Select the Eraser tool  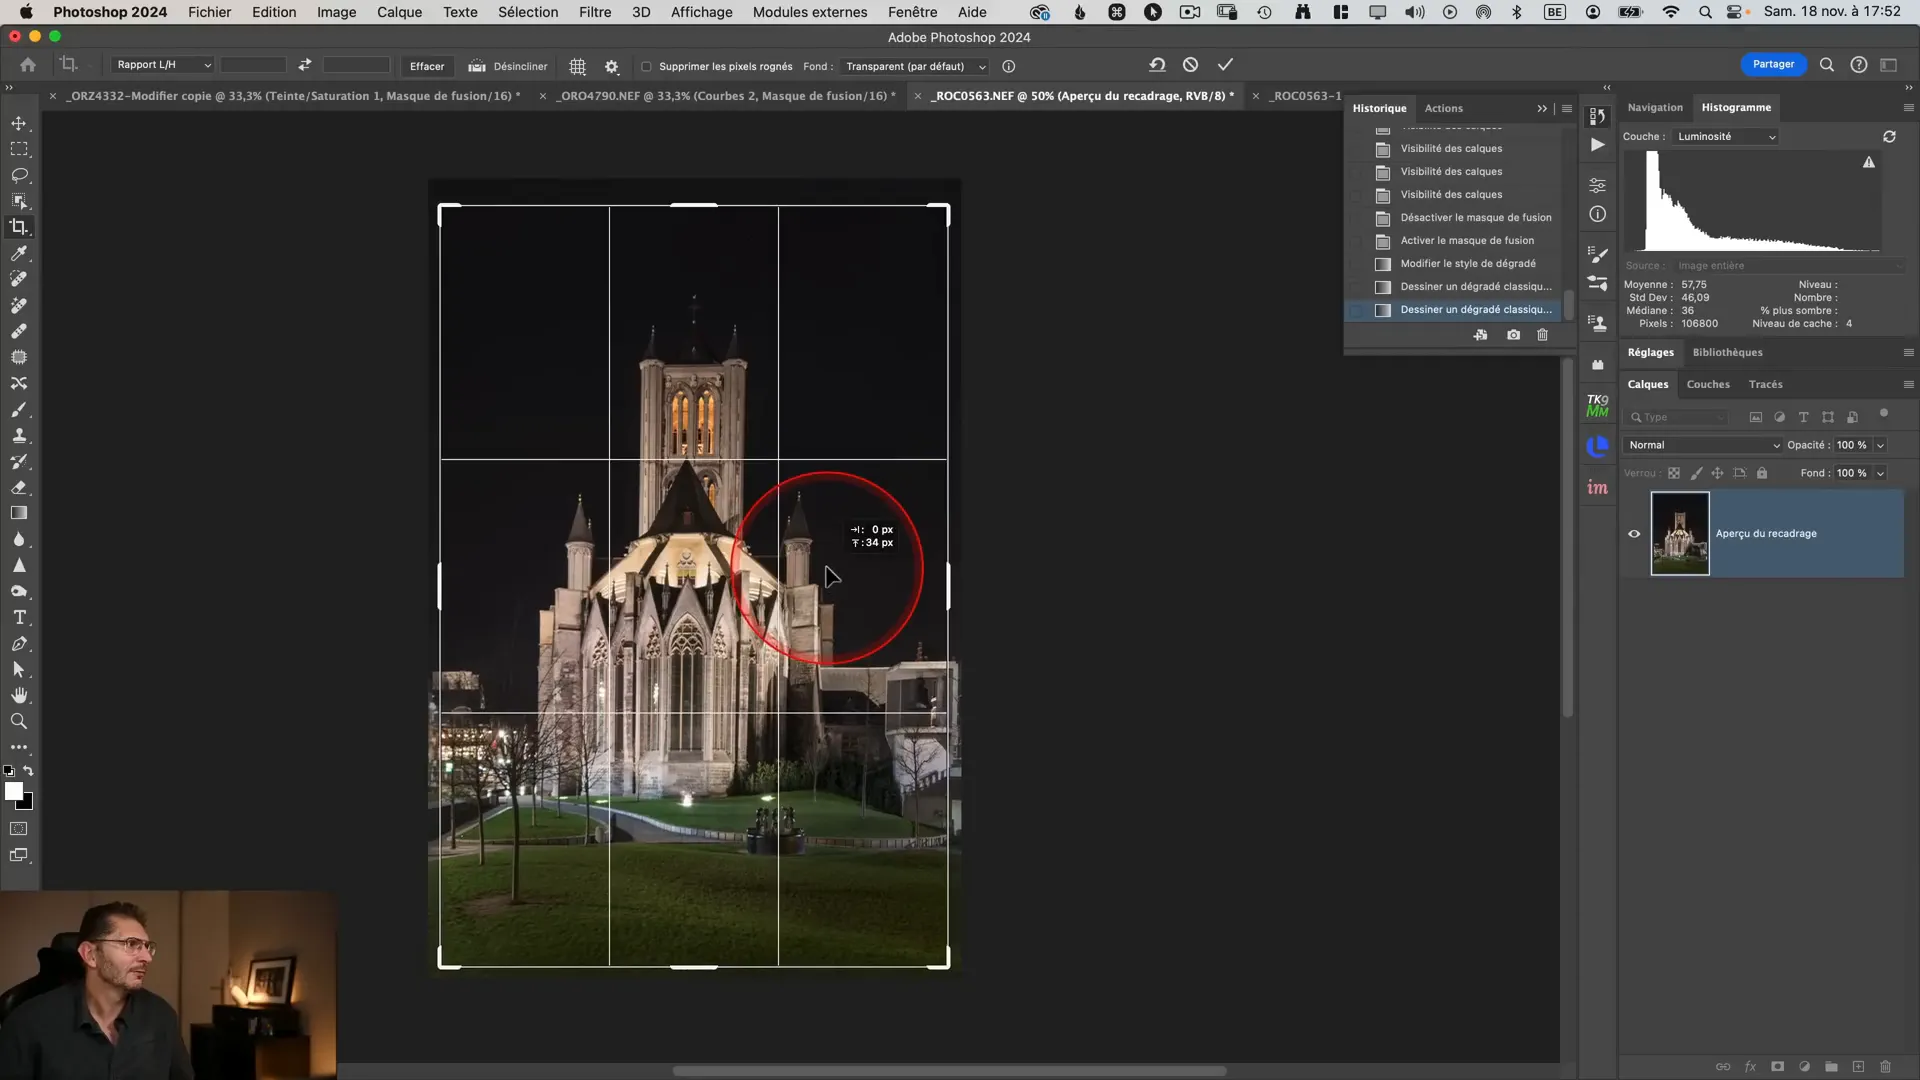tap(19, 487)
